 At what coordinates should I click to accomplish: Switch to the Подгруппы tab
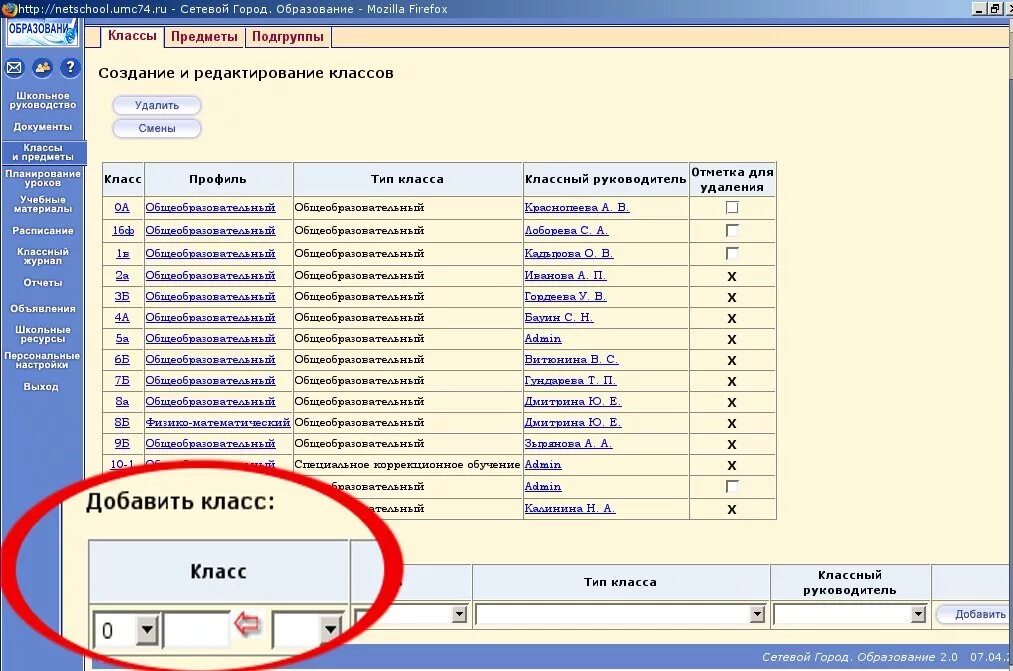(x=287, y=36)
